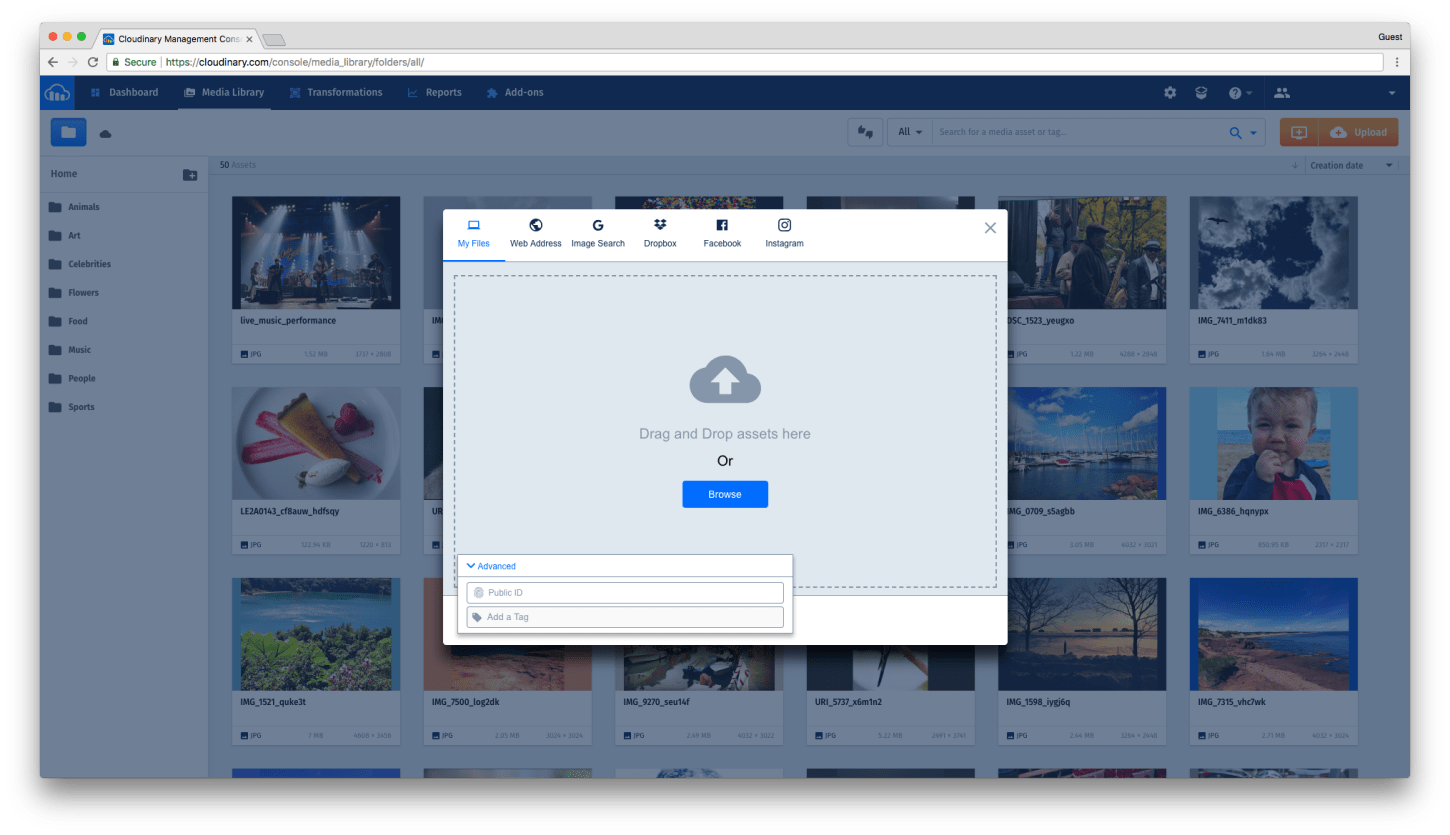Click the Cloudinary logo in the header

point(58,92)
